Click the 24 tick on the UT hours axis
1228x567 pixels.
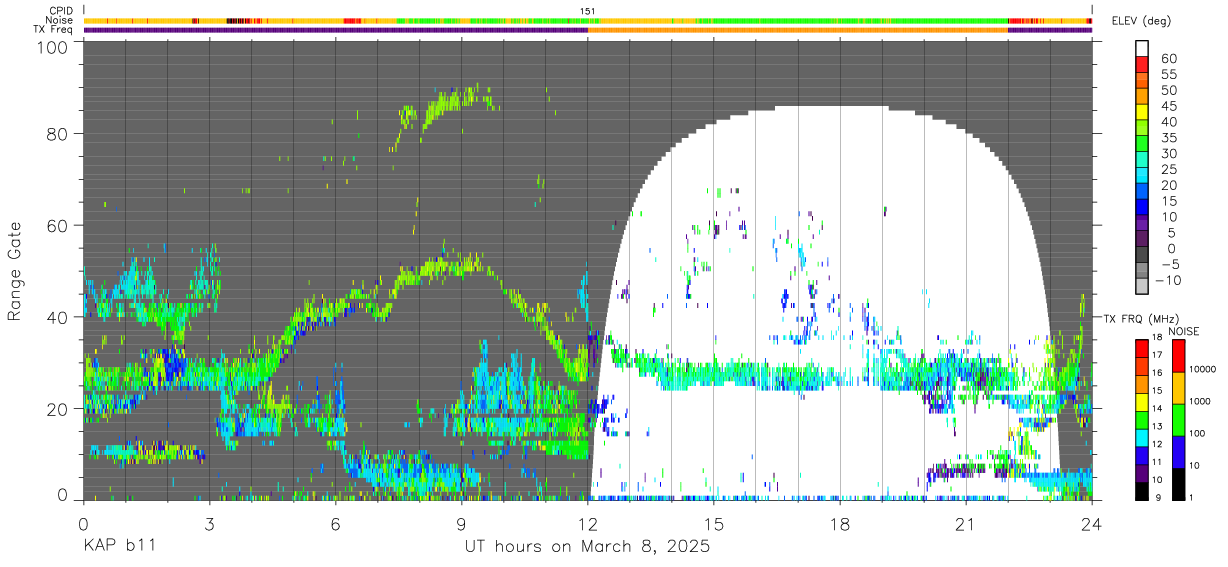[1091, 523]
